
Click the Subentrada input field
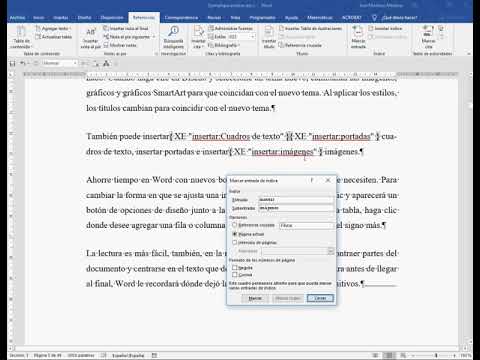click(x=296, y=208)
